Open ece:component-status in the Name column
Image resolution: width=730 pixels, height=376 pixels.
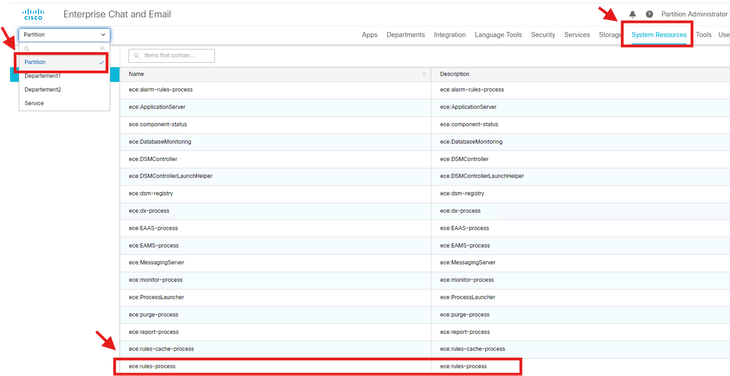click(158, 124)
